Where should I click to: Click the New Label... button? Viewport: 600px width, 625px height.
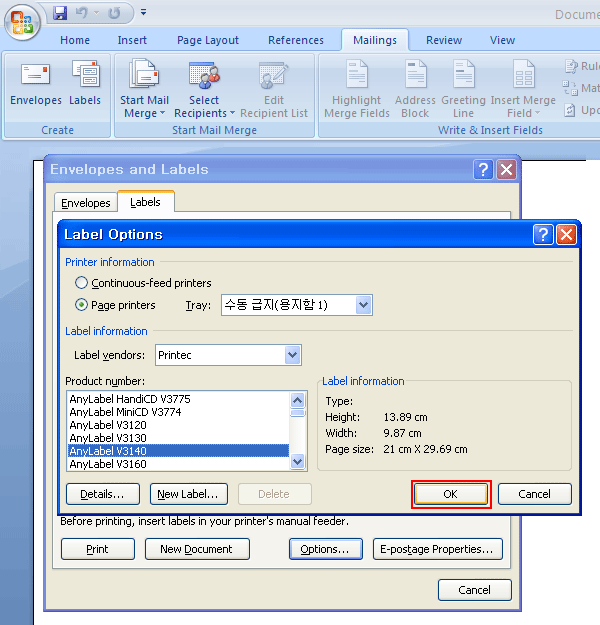(x=189, y=494)
